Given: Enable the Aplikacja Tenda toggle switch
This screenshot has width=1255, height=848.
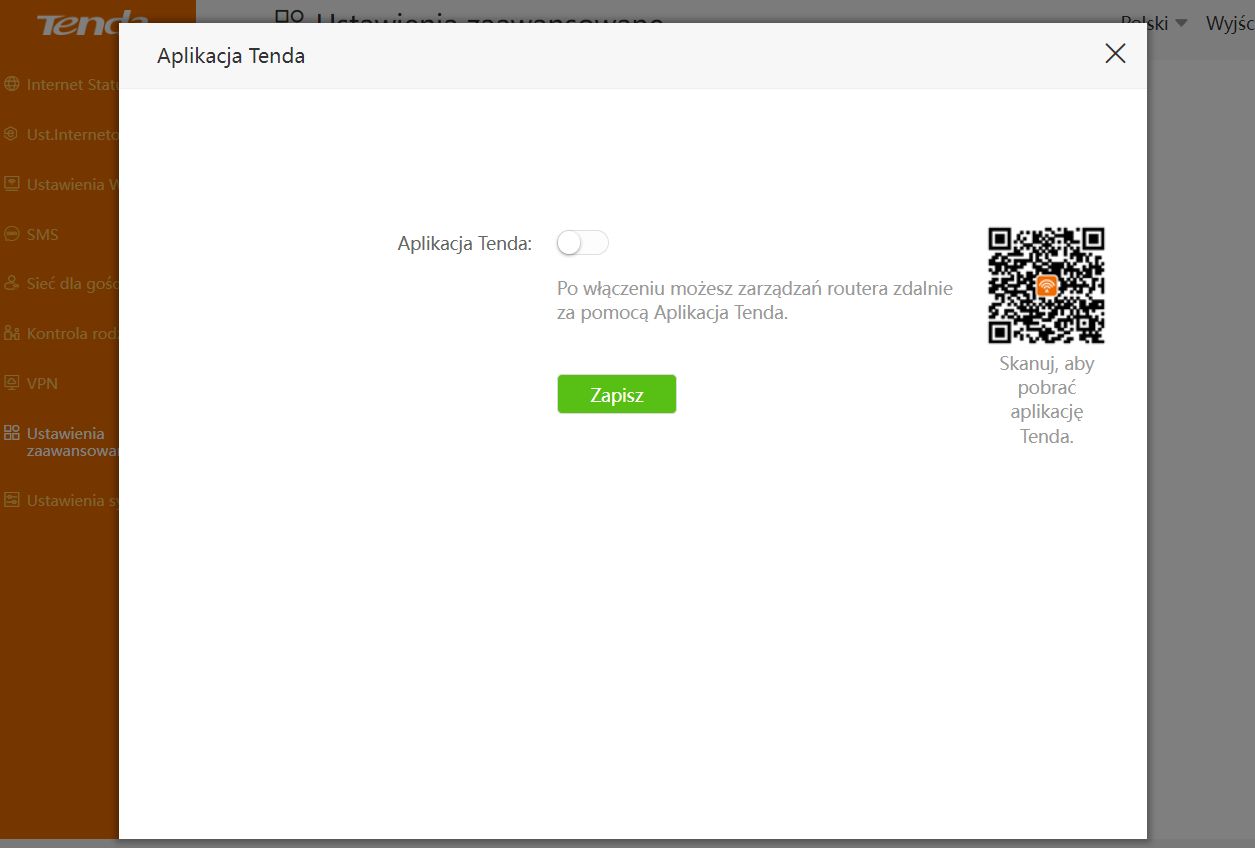Looking at the screenshot, I should [x=583, y=243].
